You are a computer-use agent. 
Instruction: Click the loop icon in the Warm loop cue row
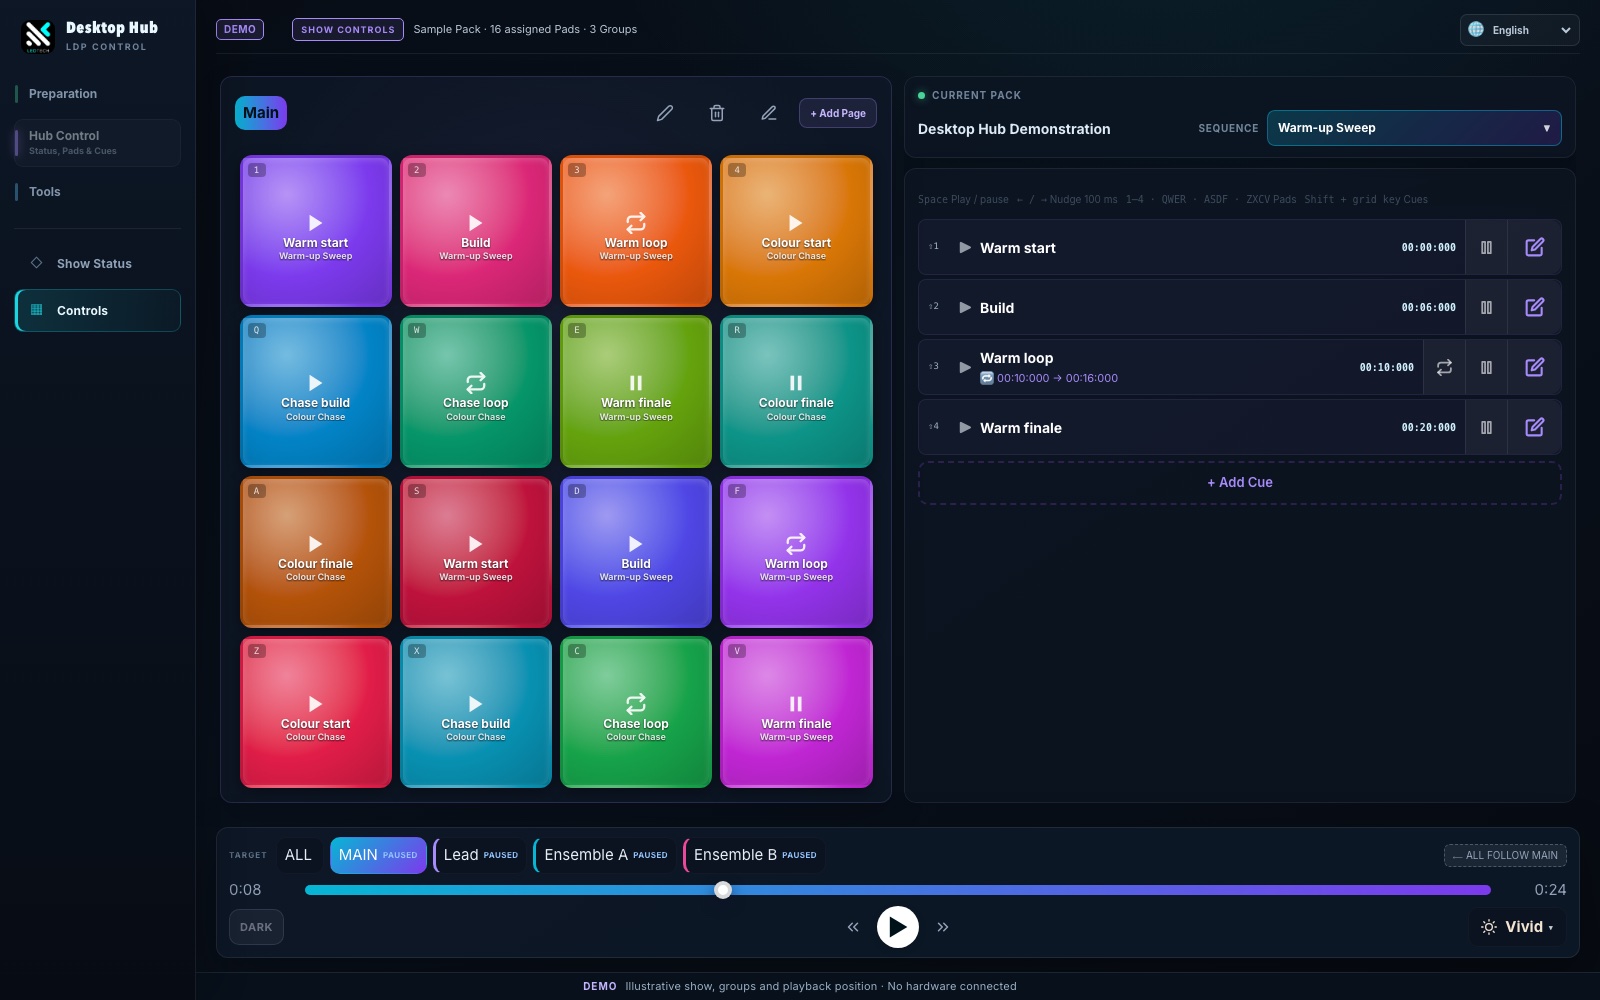pyautogui.click(x=1444, y=367)
